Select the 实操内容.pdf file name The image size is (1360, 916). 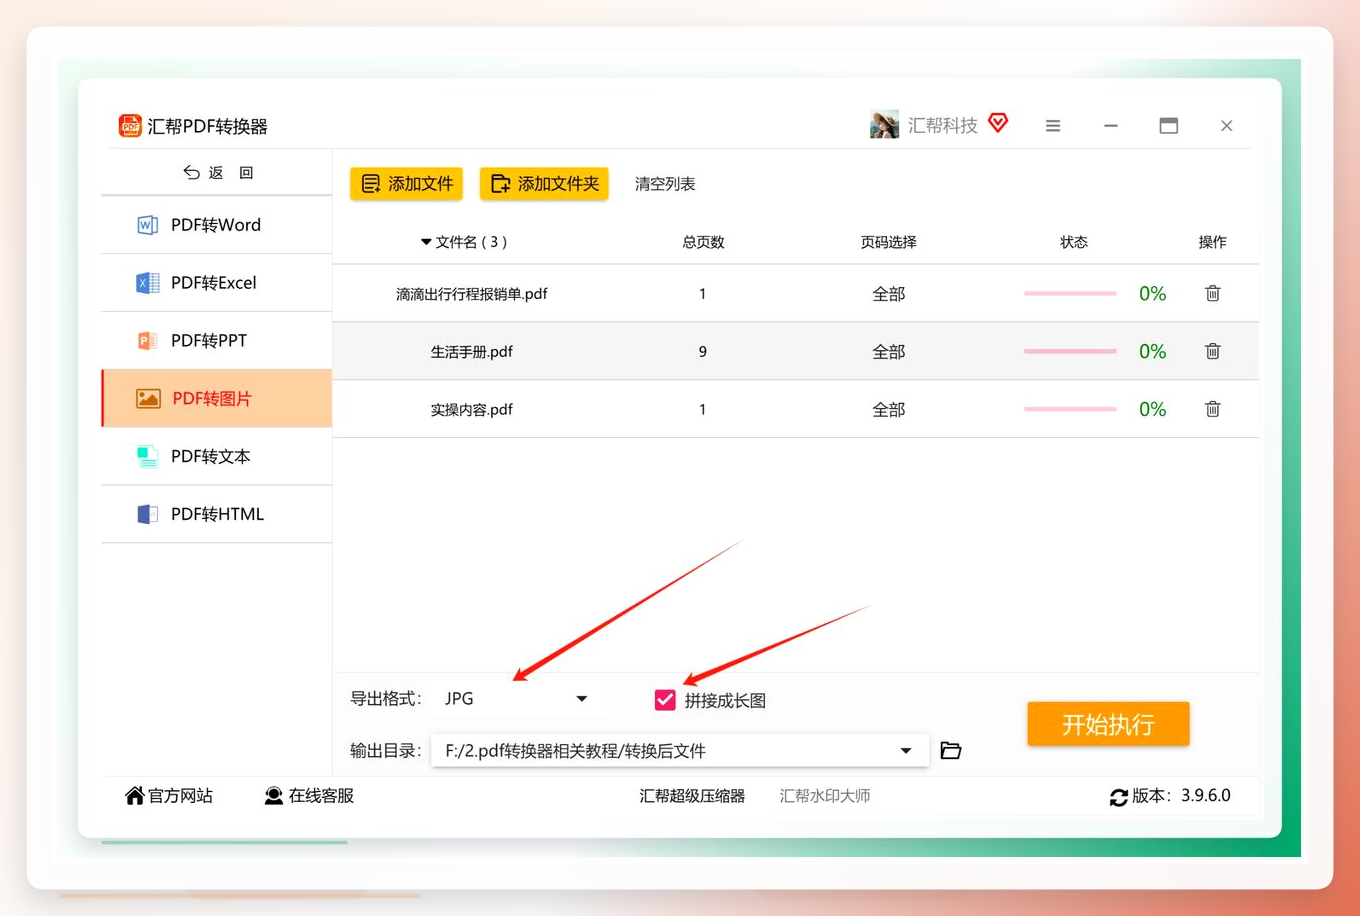471,409
